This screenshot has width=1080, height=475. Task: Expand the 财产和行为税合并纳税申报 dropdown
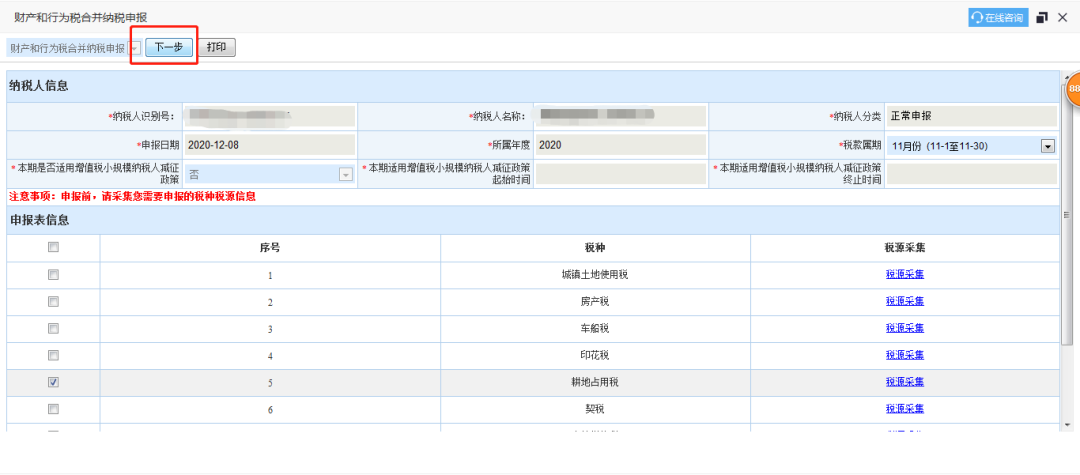(134, 48)
